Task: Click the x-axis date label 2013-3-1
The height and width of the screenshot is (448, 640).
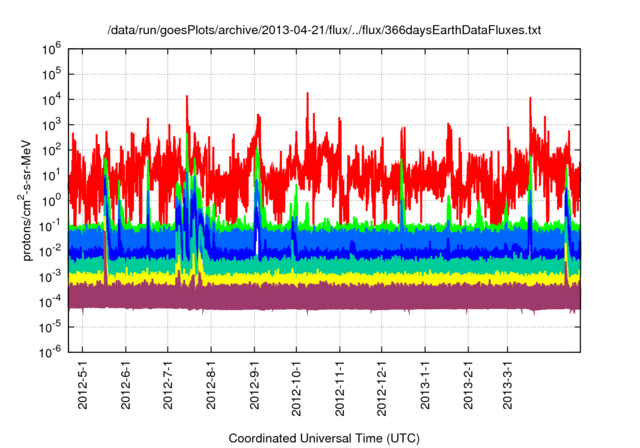Action: 508,385
